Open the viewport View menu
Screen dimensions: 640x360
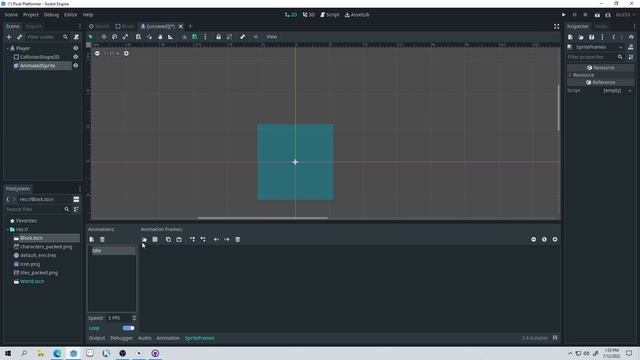tap(271, 37)
